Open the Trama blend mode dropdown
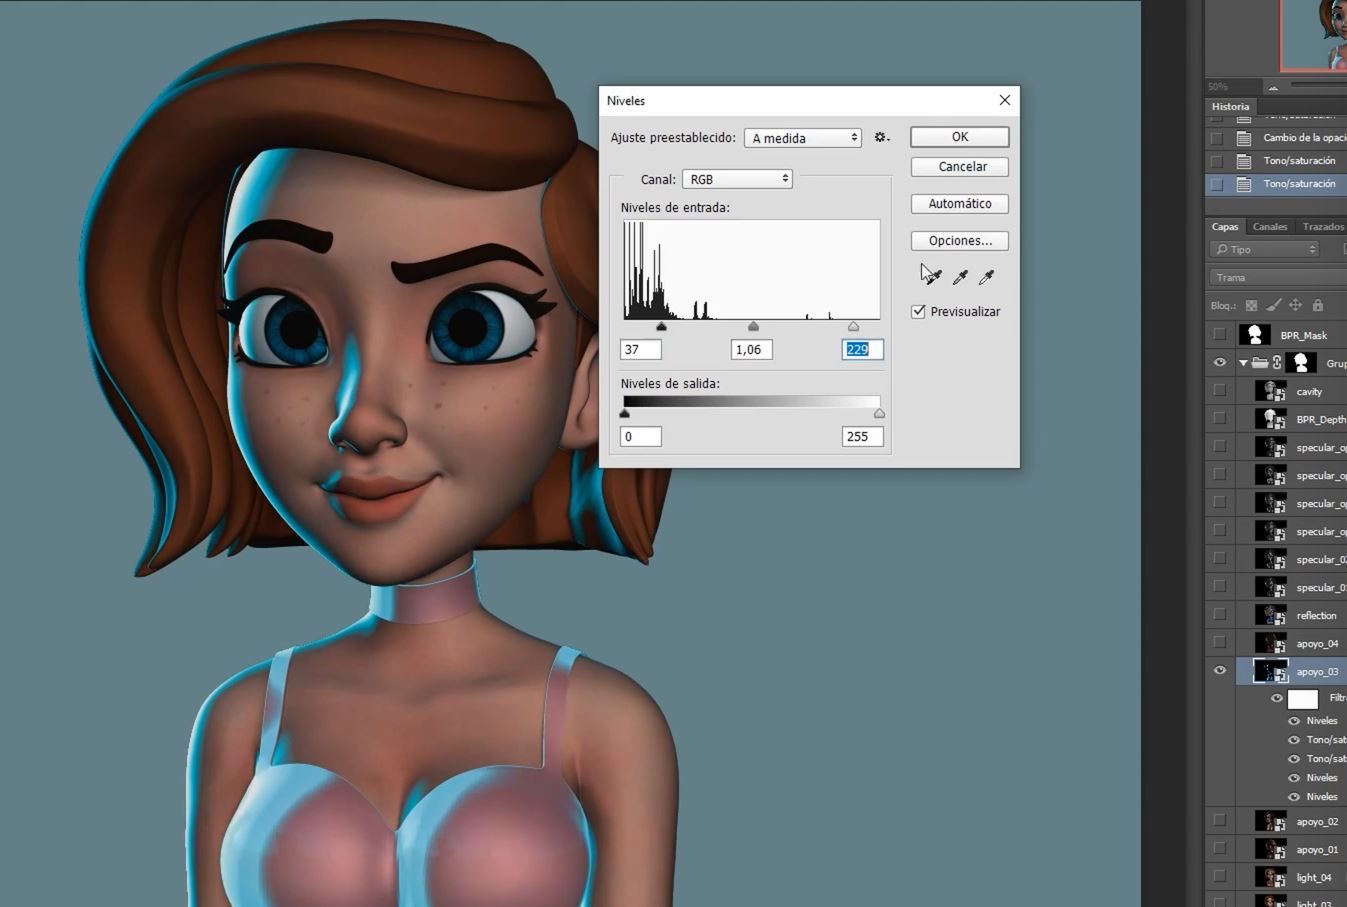This screenshot has width=1347, height=907. pyautogui.click(x=1278, y=277)
